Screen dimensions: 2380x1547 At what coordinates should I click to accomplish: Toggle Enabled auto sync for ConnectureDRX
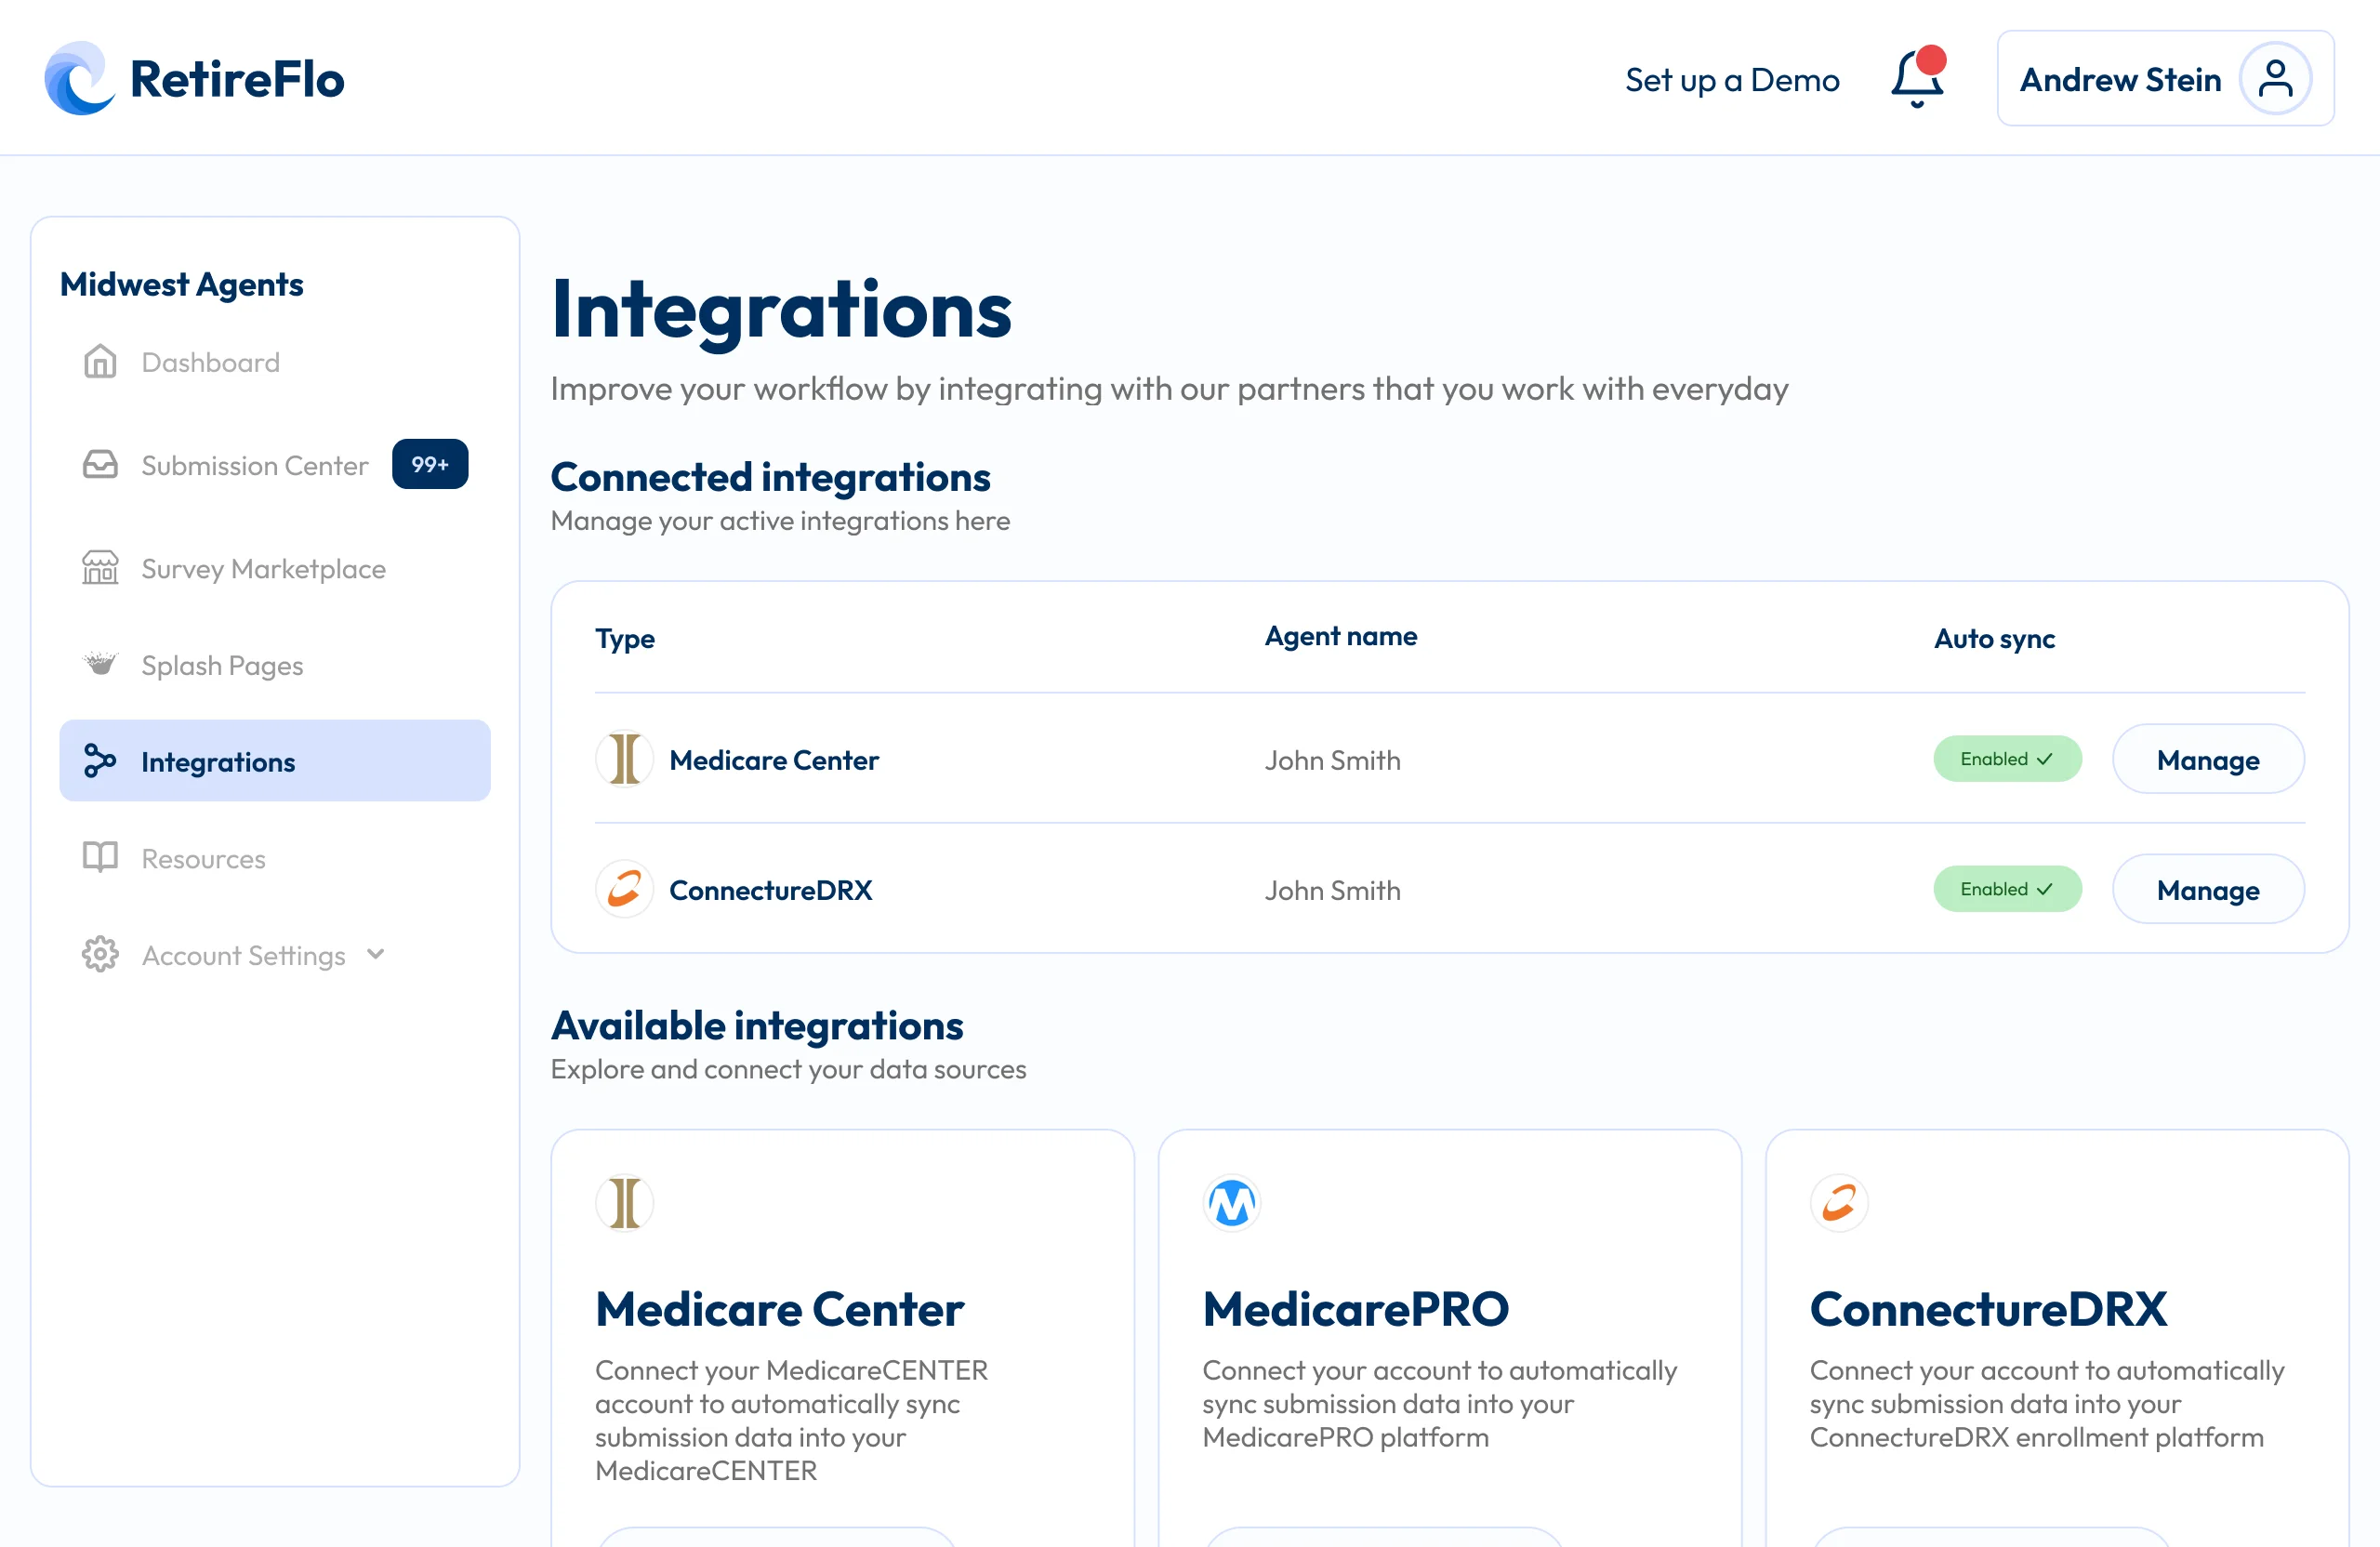2006,889
